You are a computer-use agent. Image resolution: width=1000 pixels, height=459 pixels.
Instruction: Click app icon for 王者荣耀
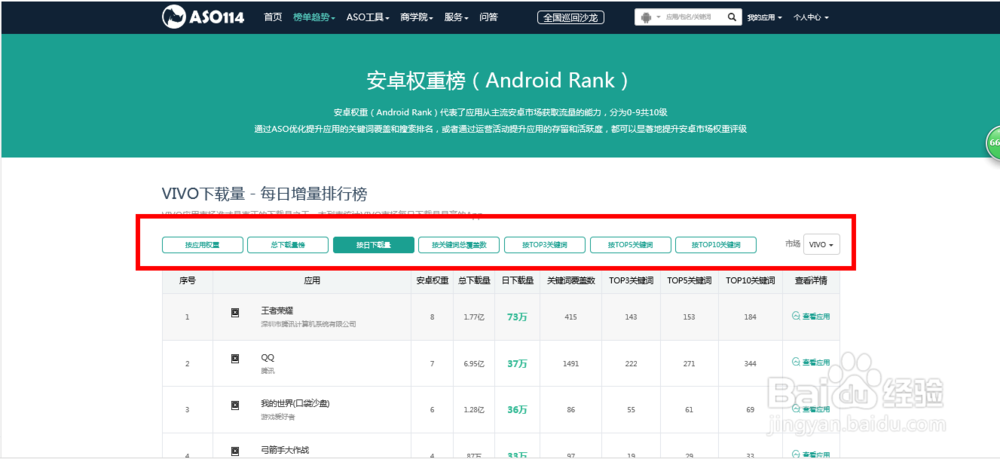(235, 312)
